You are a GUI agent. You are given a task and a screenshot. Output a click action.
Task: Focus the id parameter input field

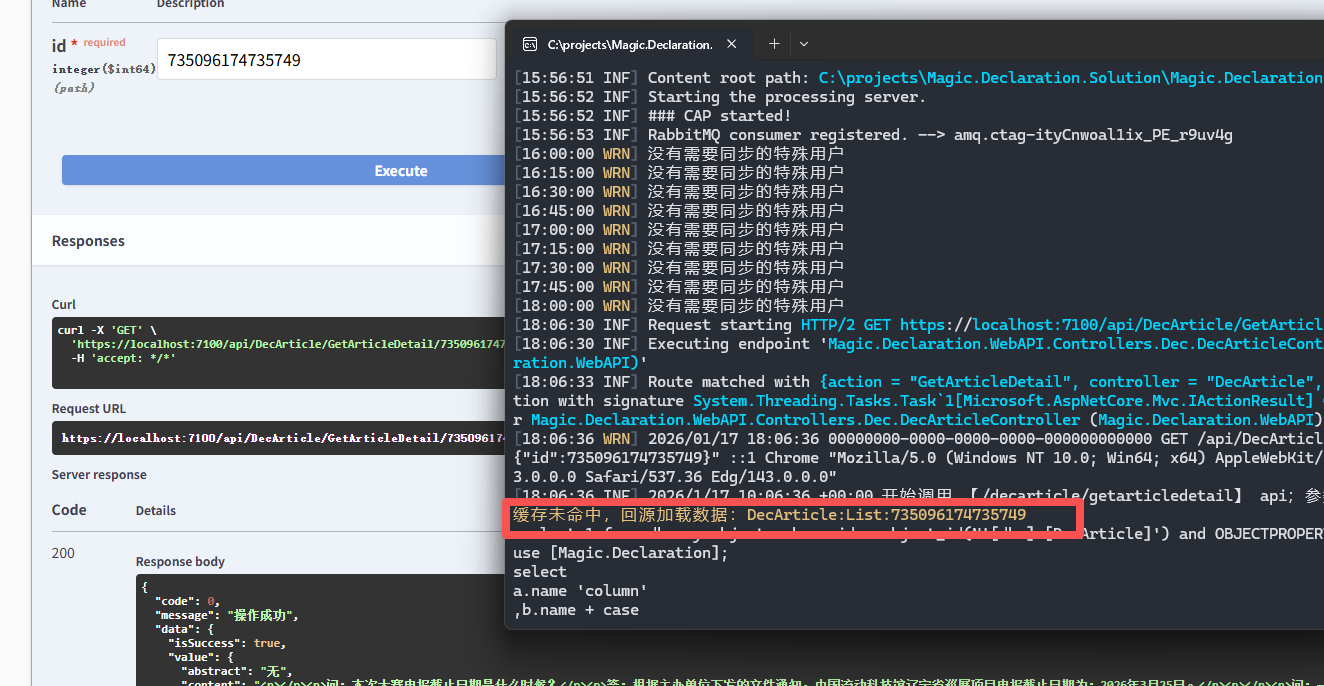coord(327,59)
